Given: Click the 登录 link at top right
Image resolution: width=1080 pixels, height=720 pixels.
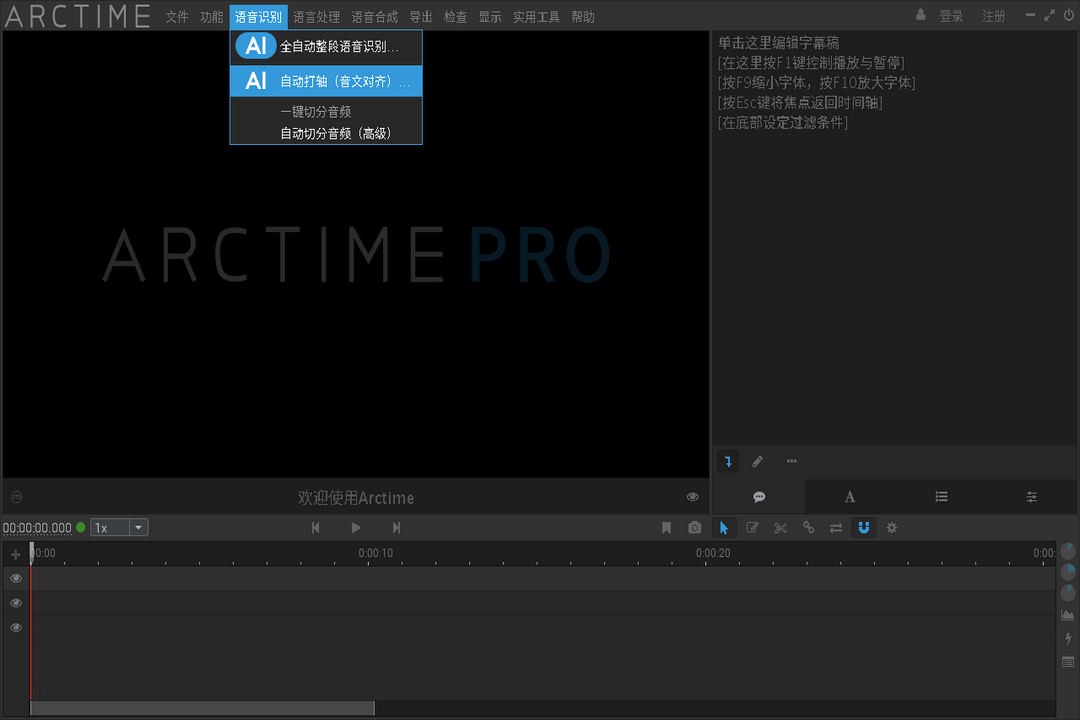Looking at the screenshot, I should point(951,16).
